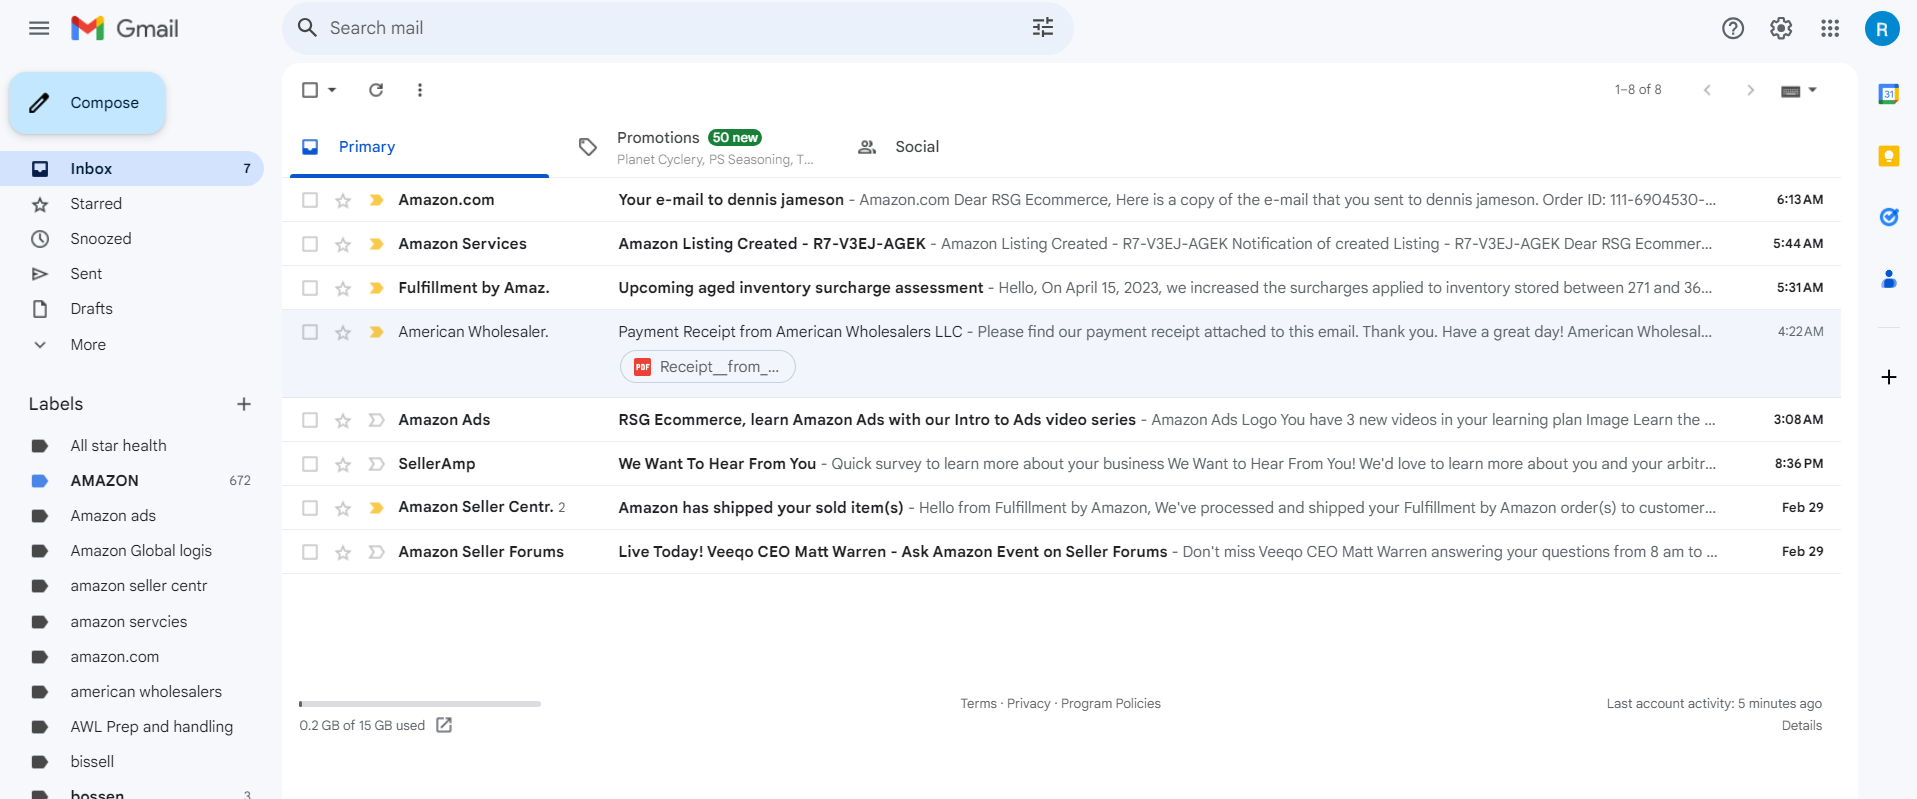Screen dimensions: 1917x799
Task: Star the Fulfillment by Amazon email
Action: pos(343,288)
